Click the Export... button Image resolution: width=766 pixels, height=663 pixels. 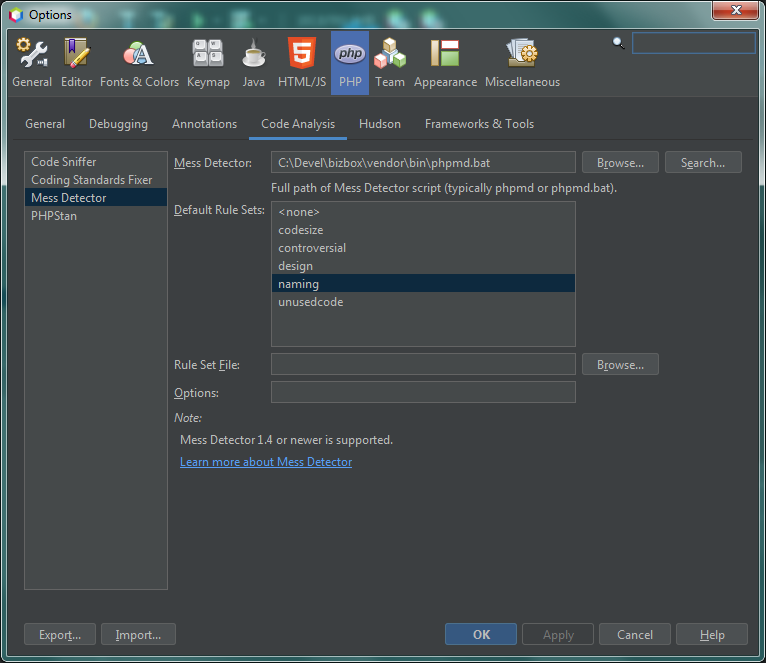click(60, 634)
